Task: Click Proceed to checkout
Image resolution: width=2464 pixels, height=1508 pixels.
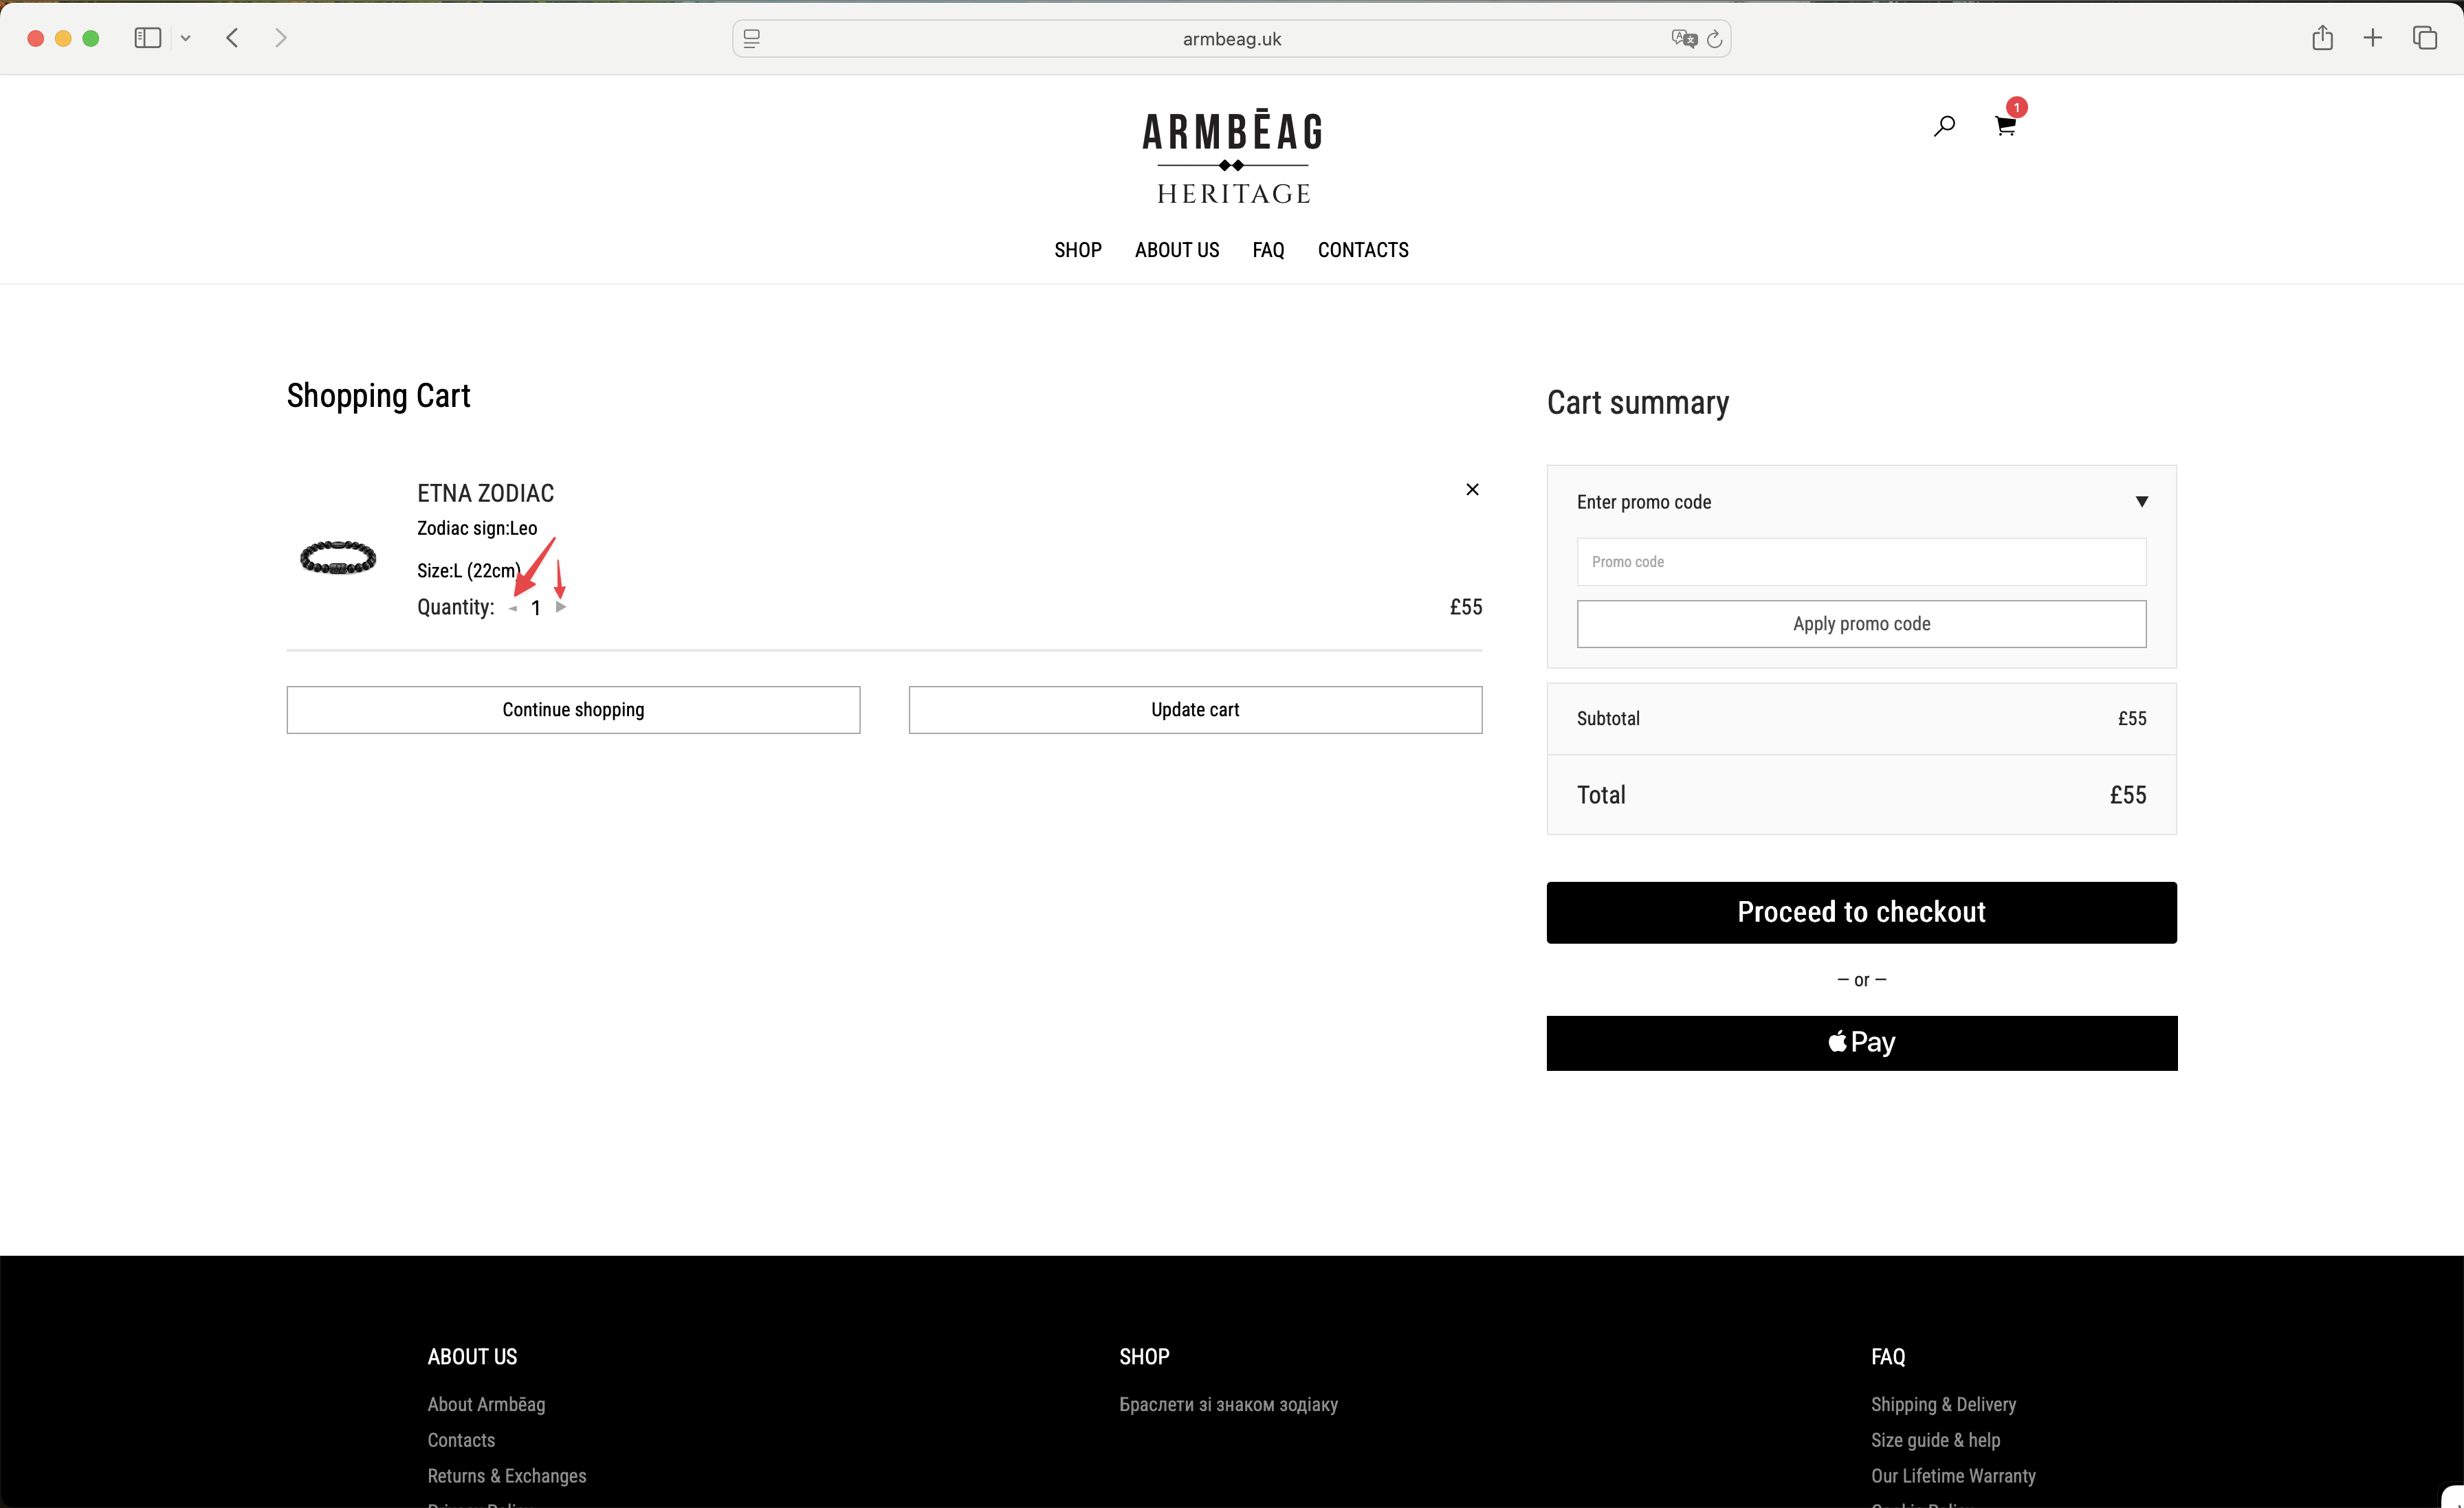Action: (x=1860, y=912)
